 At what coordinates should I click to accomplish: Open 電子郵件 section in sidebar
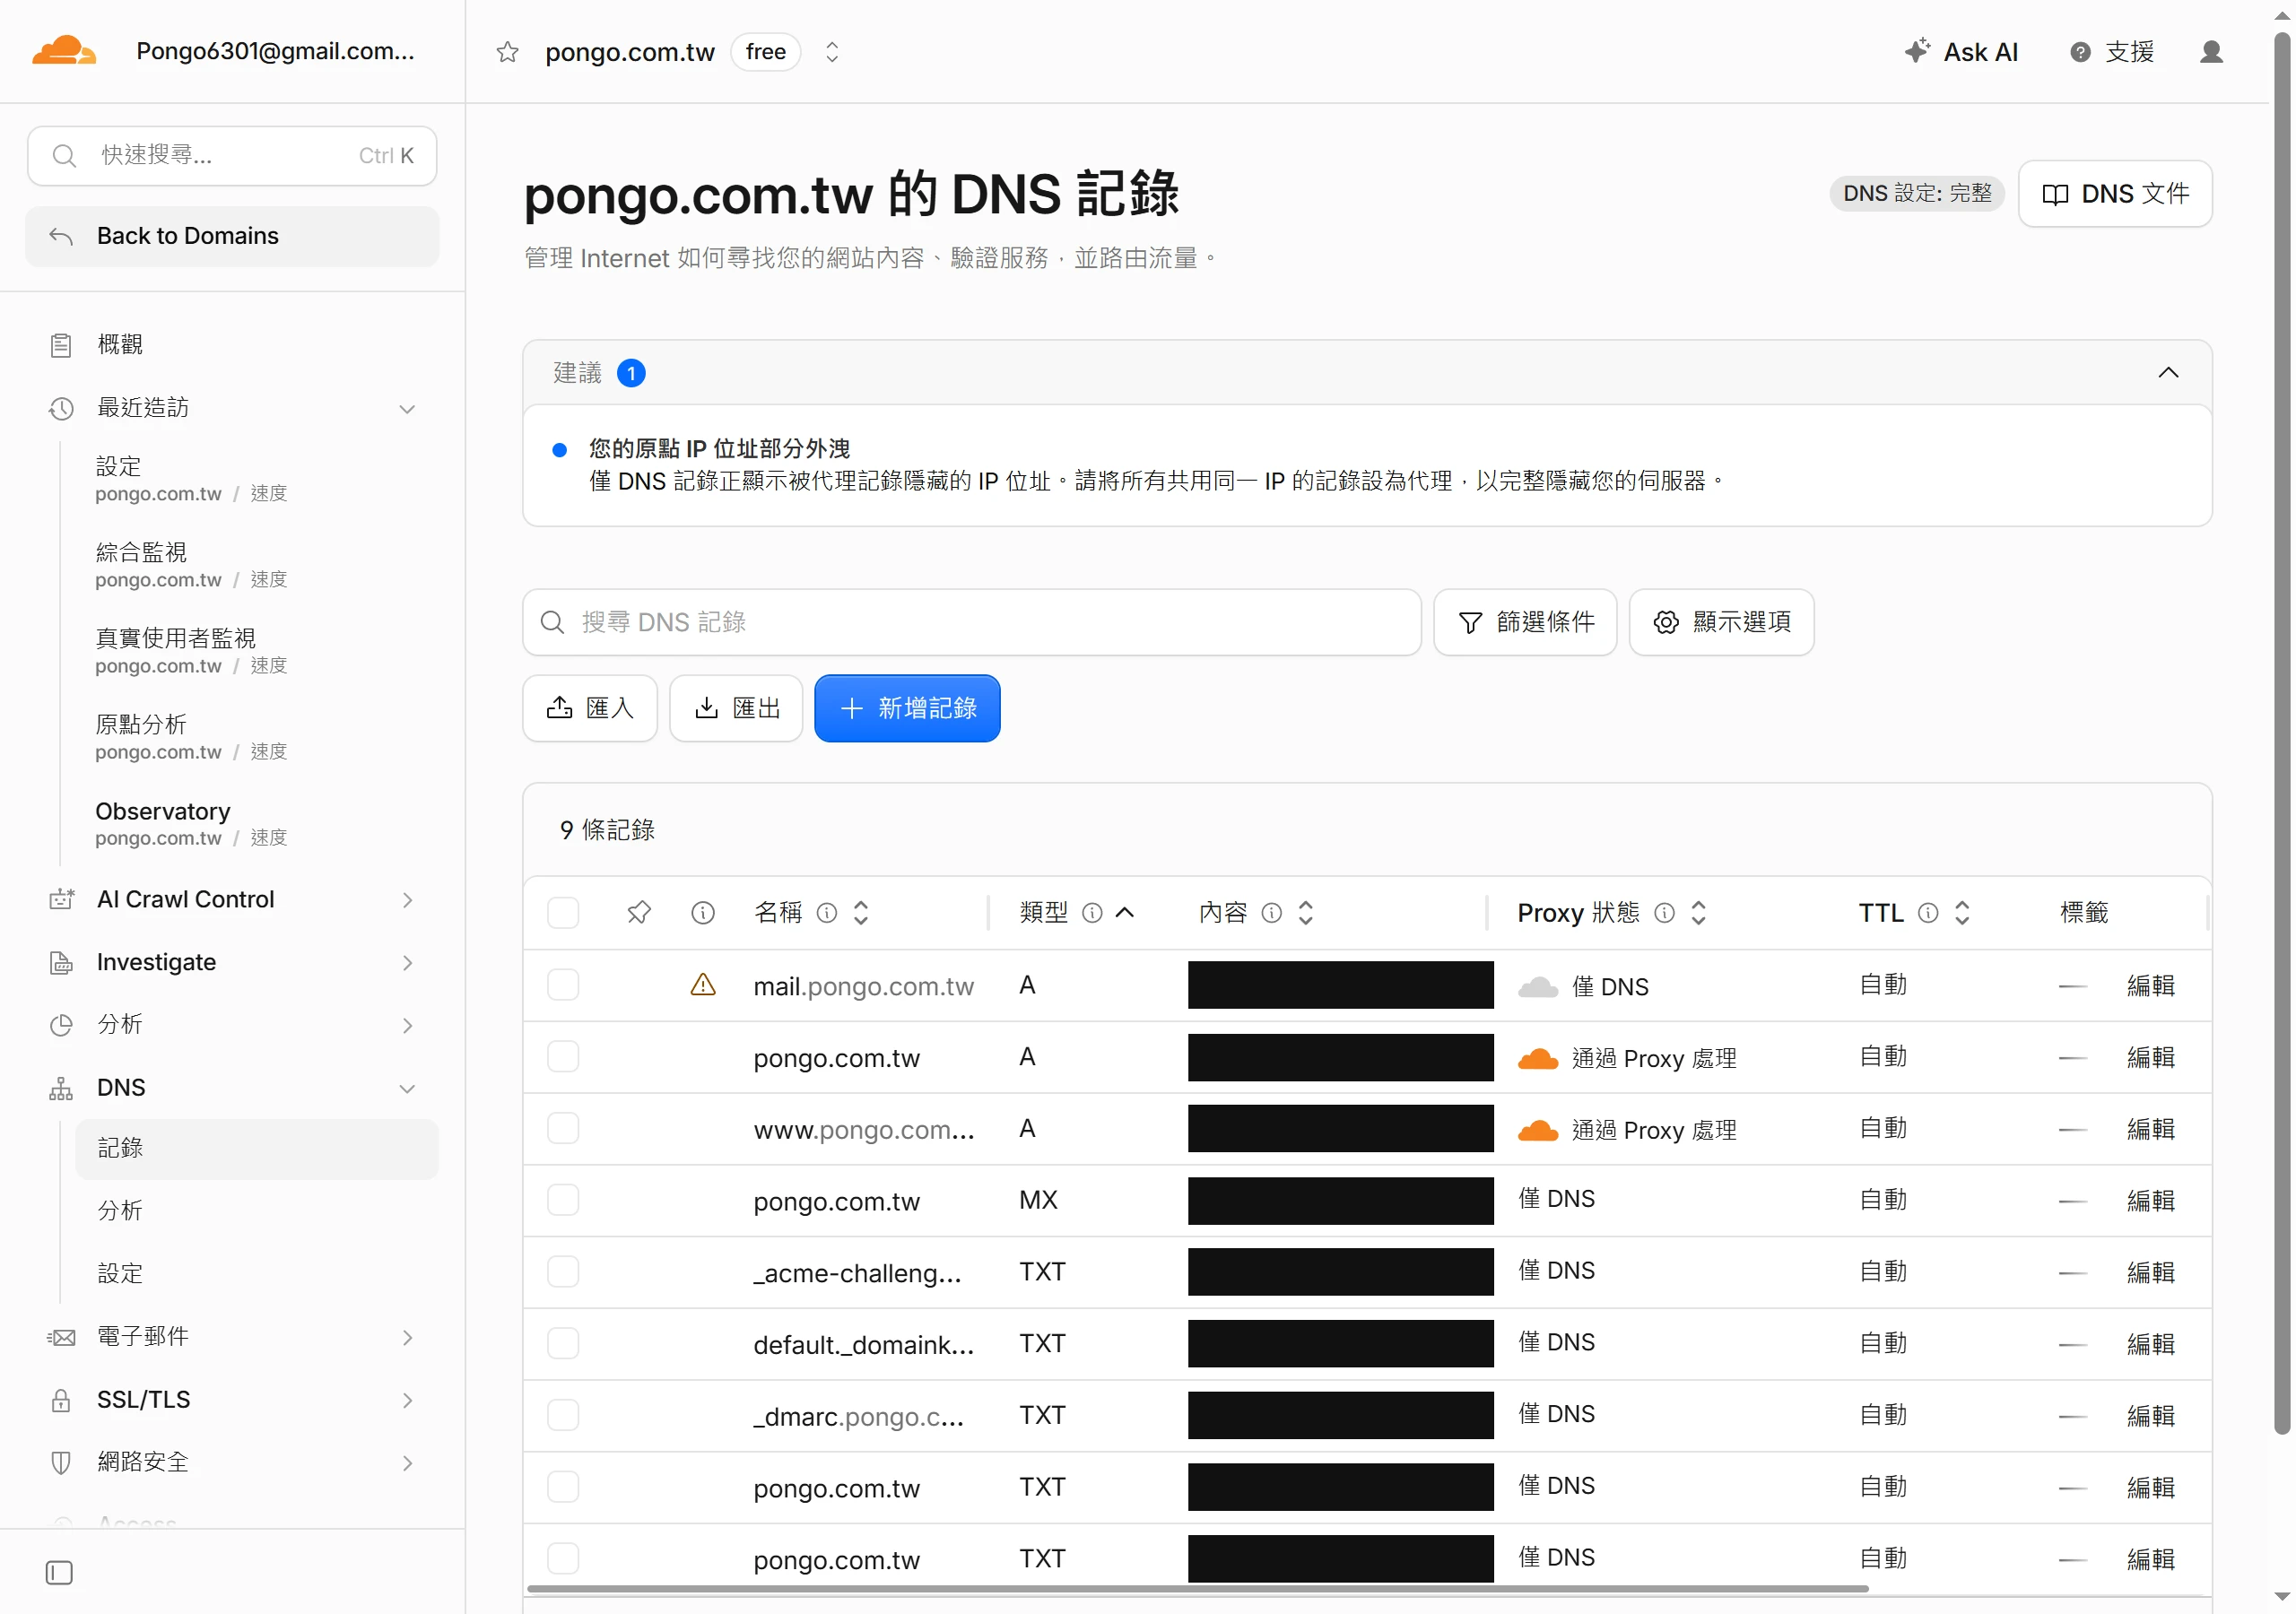point(232,1337)
